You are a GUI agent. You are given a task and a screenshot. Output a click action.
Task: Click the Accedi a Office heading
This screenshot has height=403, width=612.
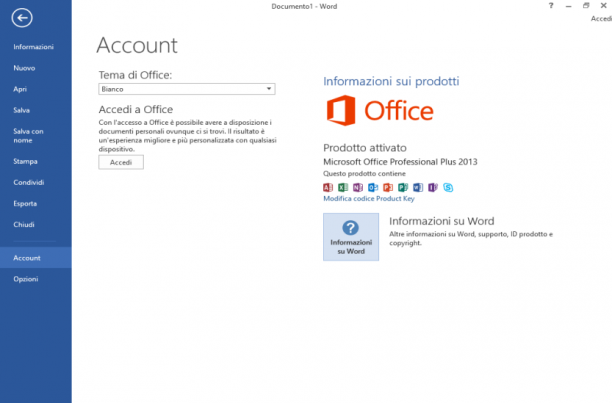click(x=136, y=109)
